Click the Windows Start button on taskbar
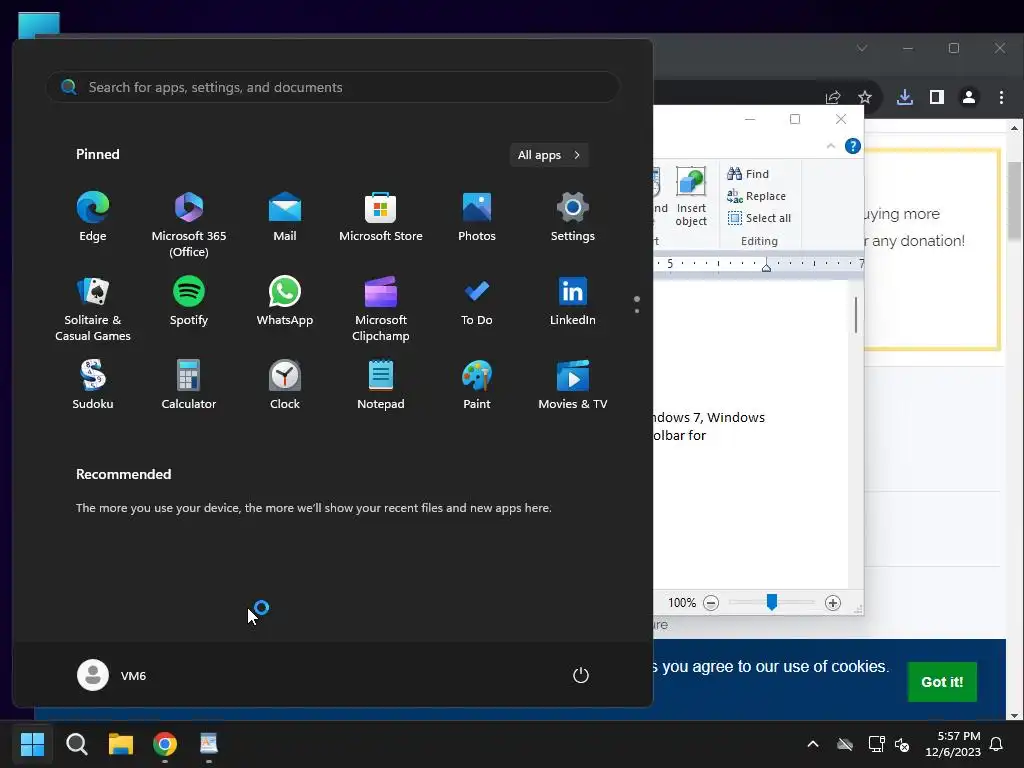The image size is (1024, 768). (32, 744)
